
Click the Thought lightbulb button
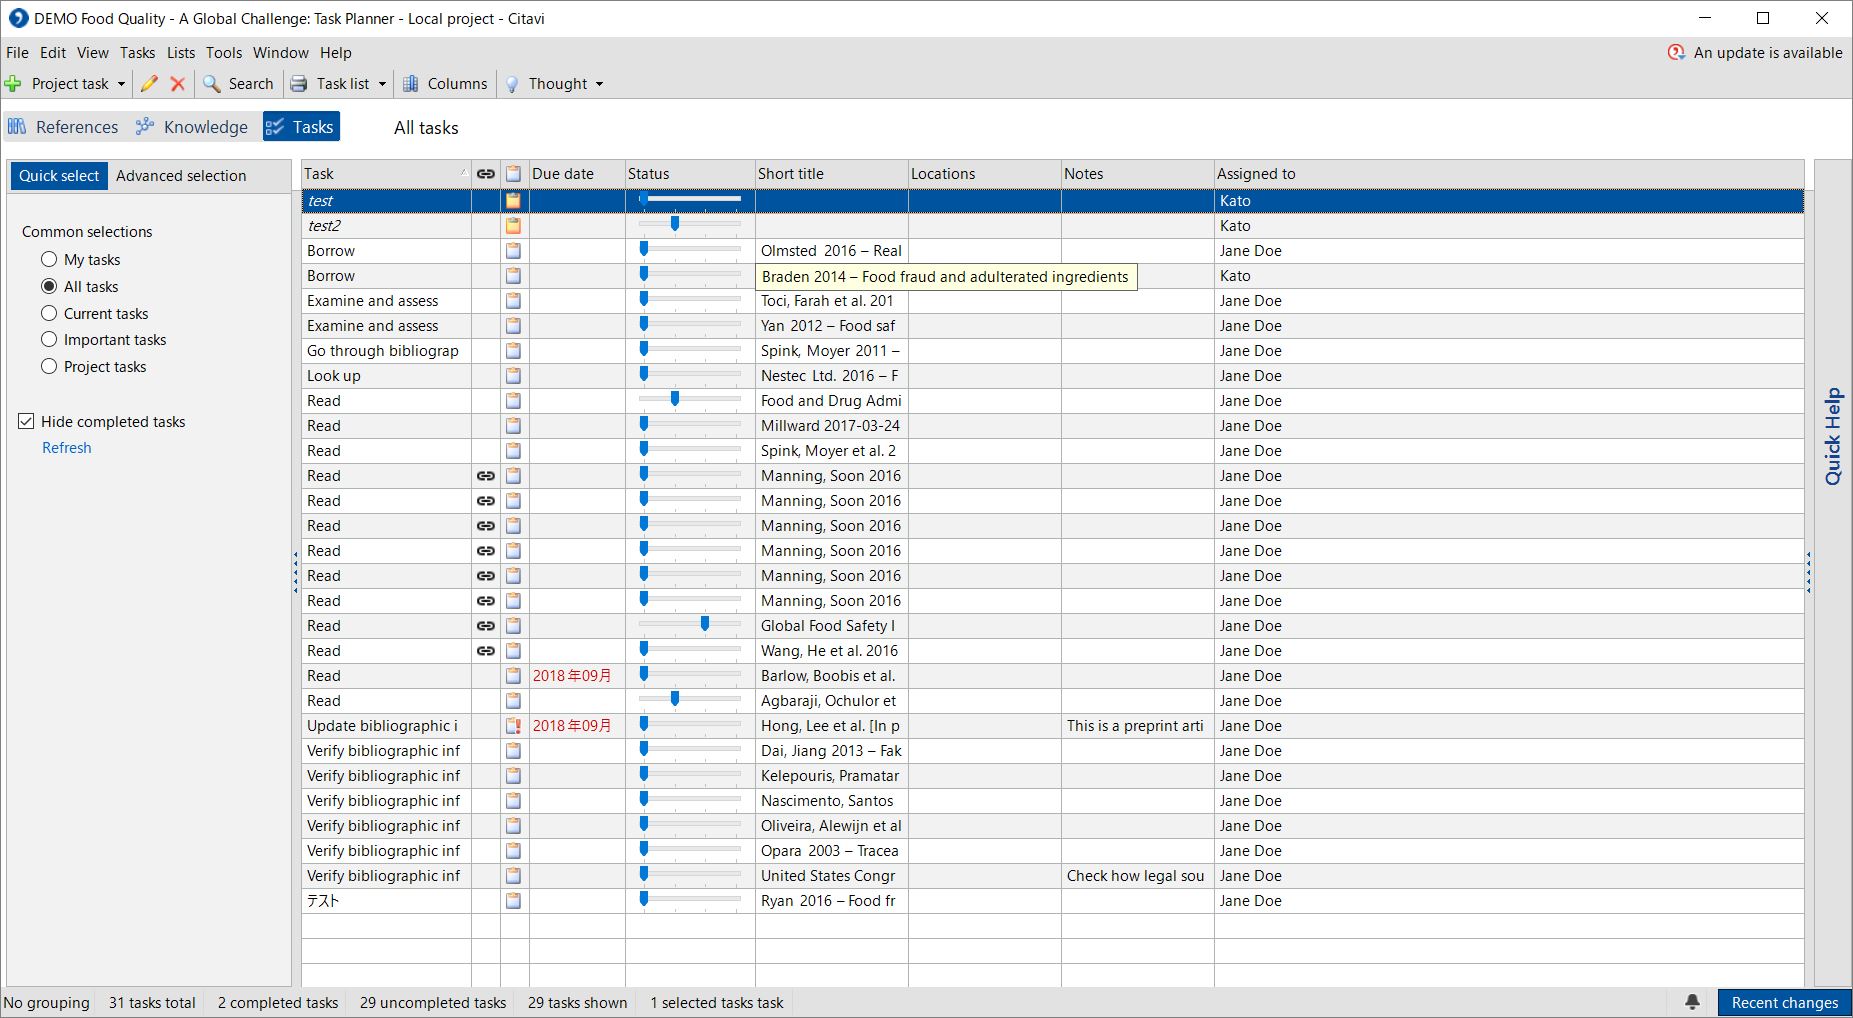click(546, 84)
